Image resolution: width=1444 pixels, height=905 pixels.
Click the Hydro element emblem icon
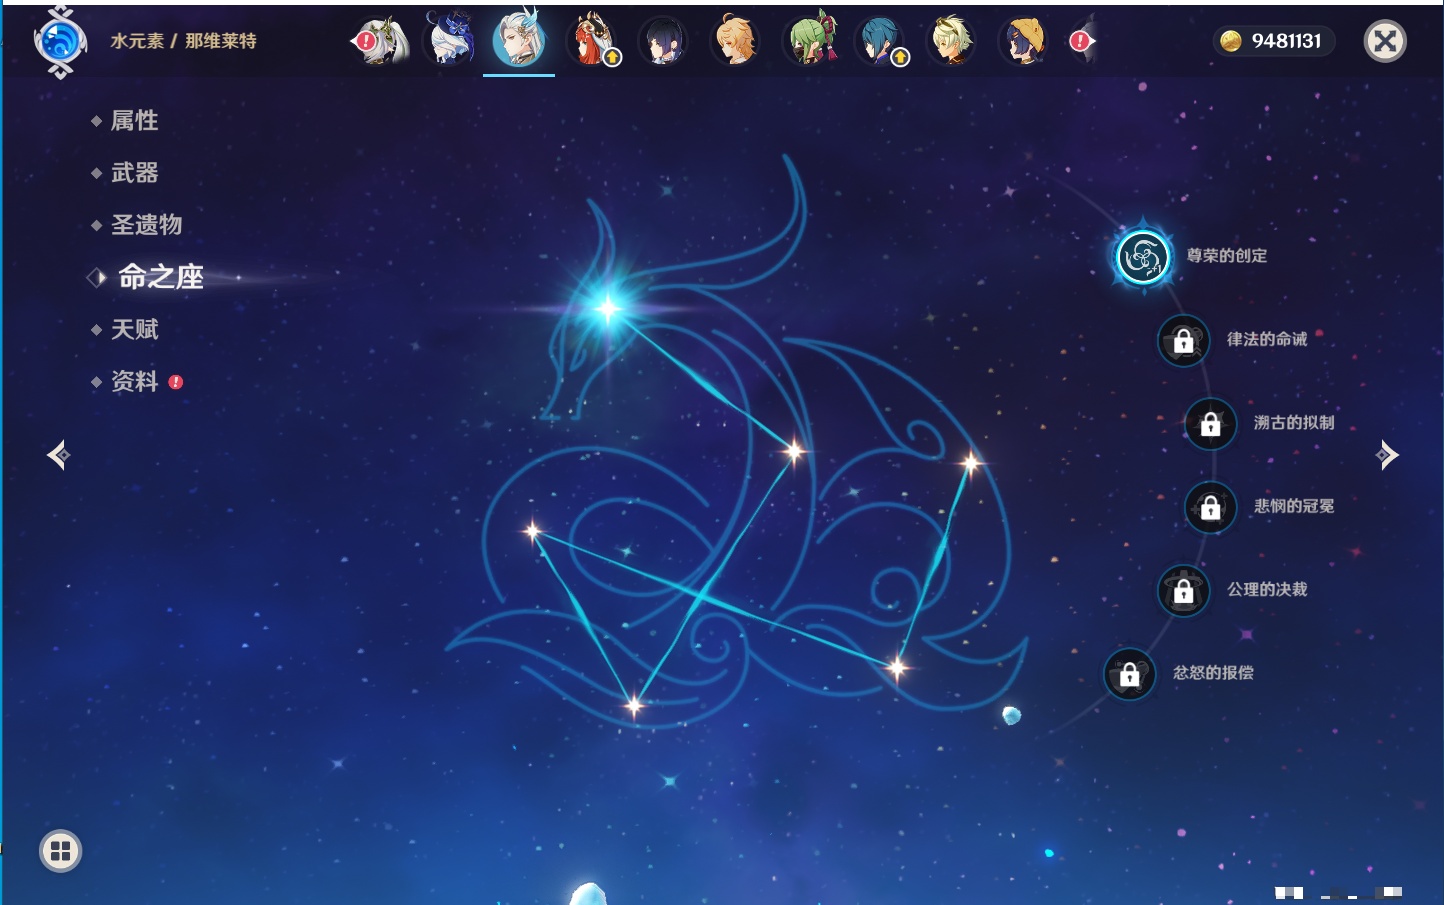60,42
